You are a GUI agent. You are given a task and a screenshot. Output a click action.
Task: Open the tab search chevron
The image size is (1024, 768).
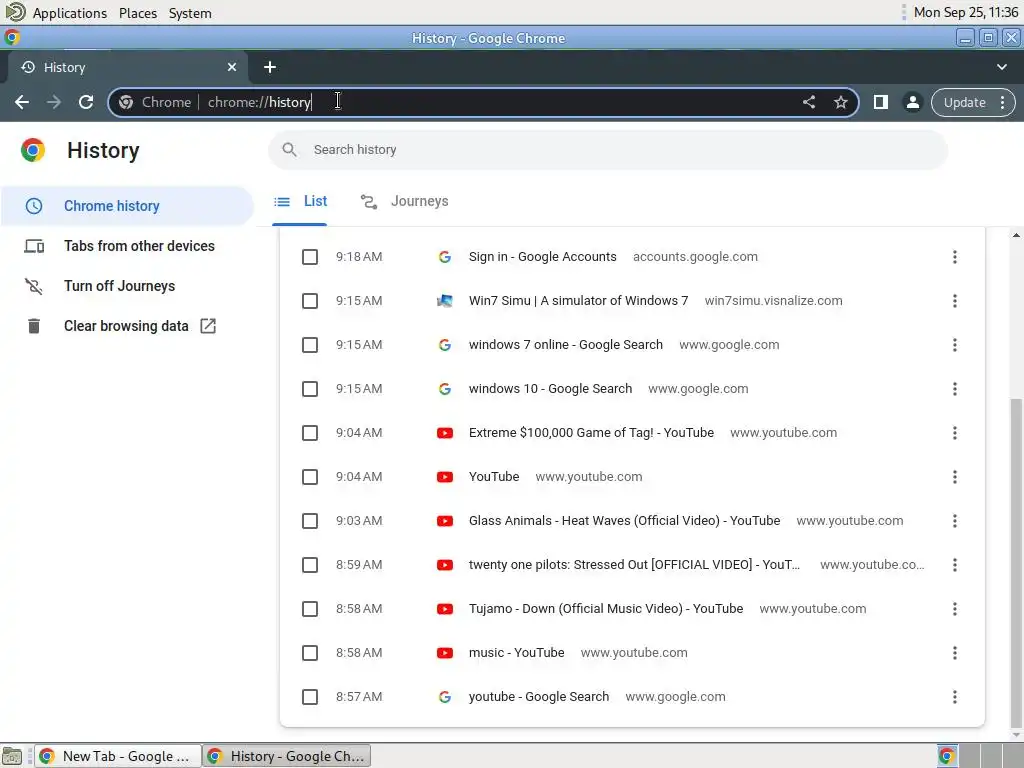coord(1002,67)
